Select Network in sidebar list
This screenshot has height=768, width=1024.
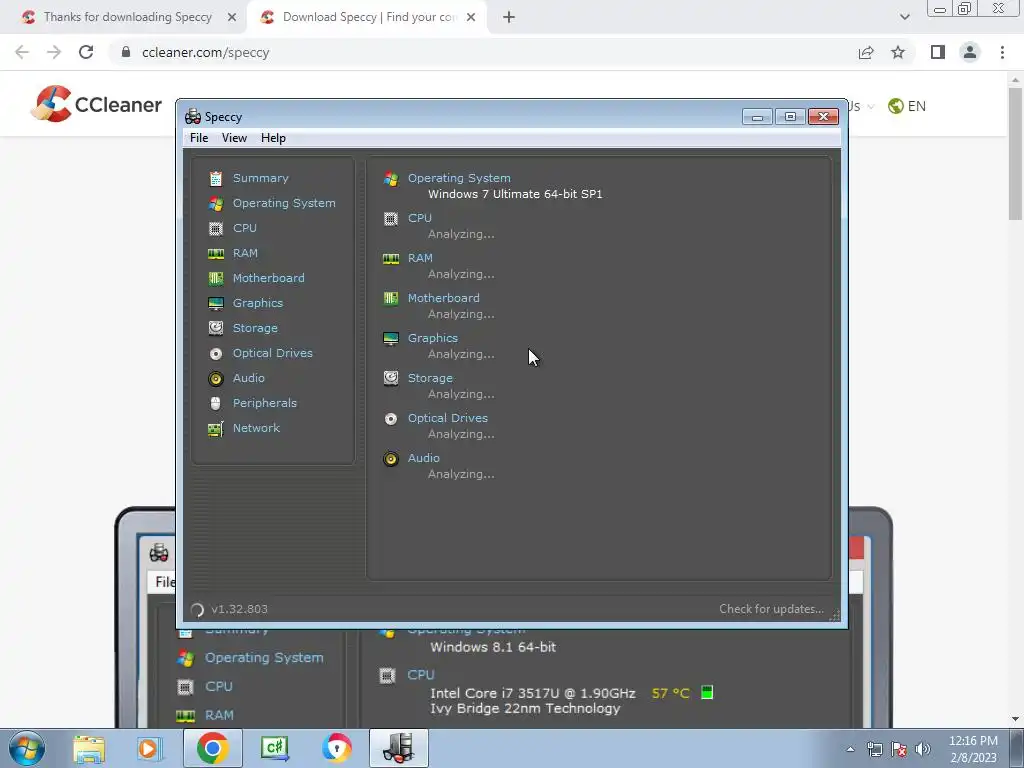[x=256, y=428]
